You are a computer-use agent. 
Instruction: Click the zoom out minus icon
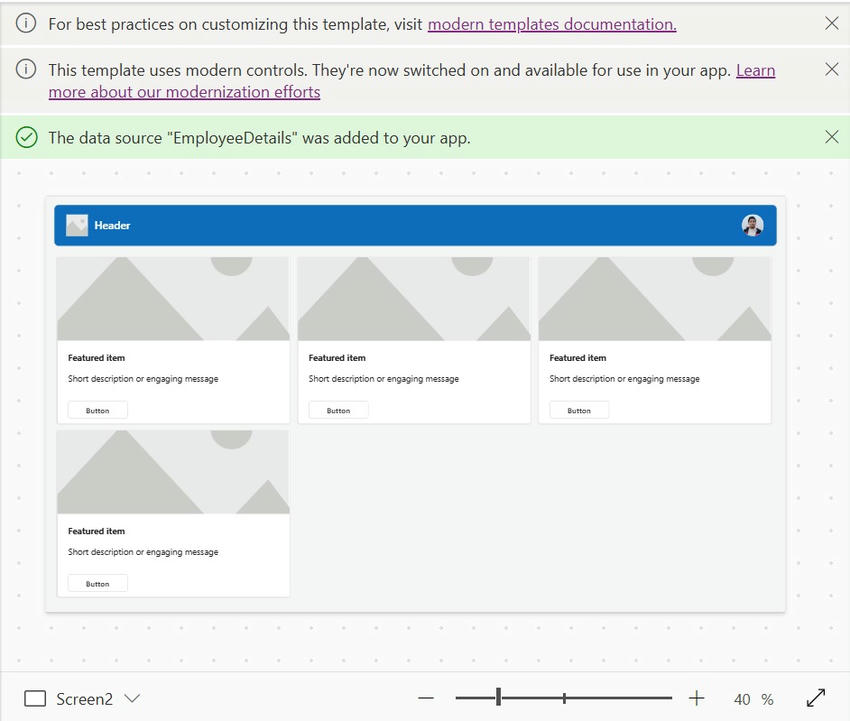click(426, 698)
